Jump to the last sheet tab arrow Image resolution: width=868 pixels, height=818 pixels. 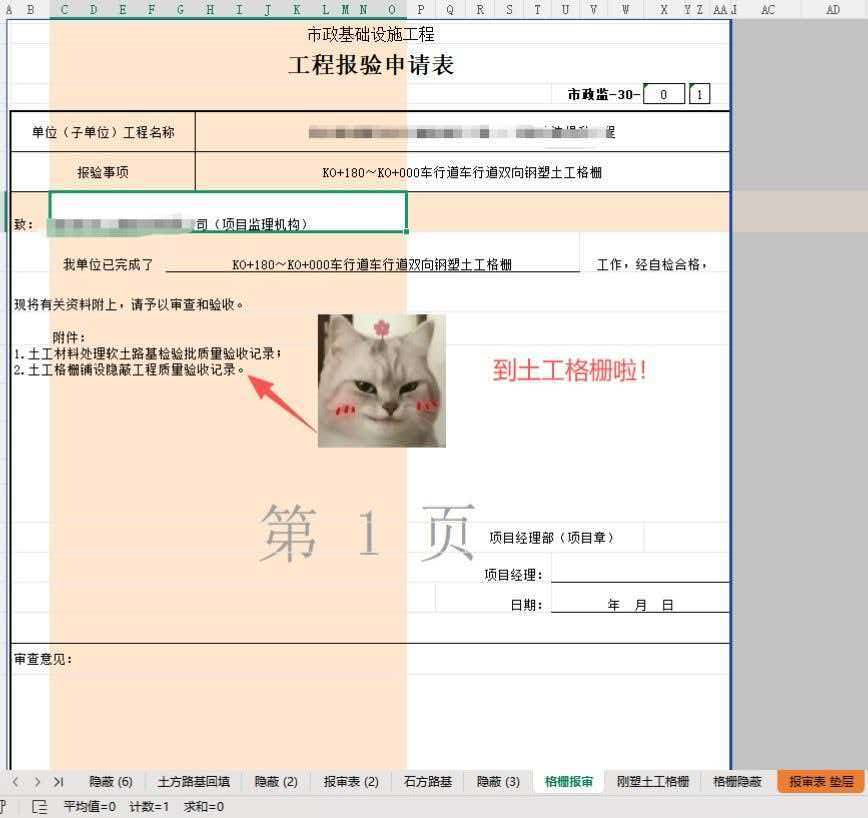[x=59, y=781]
